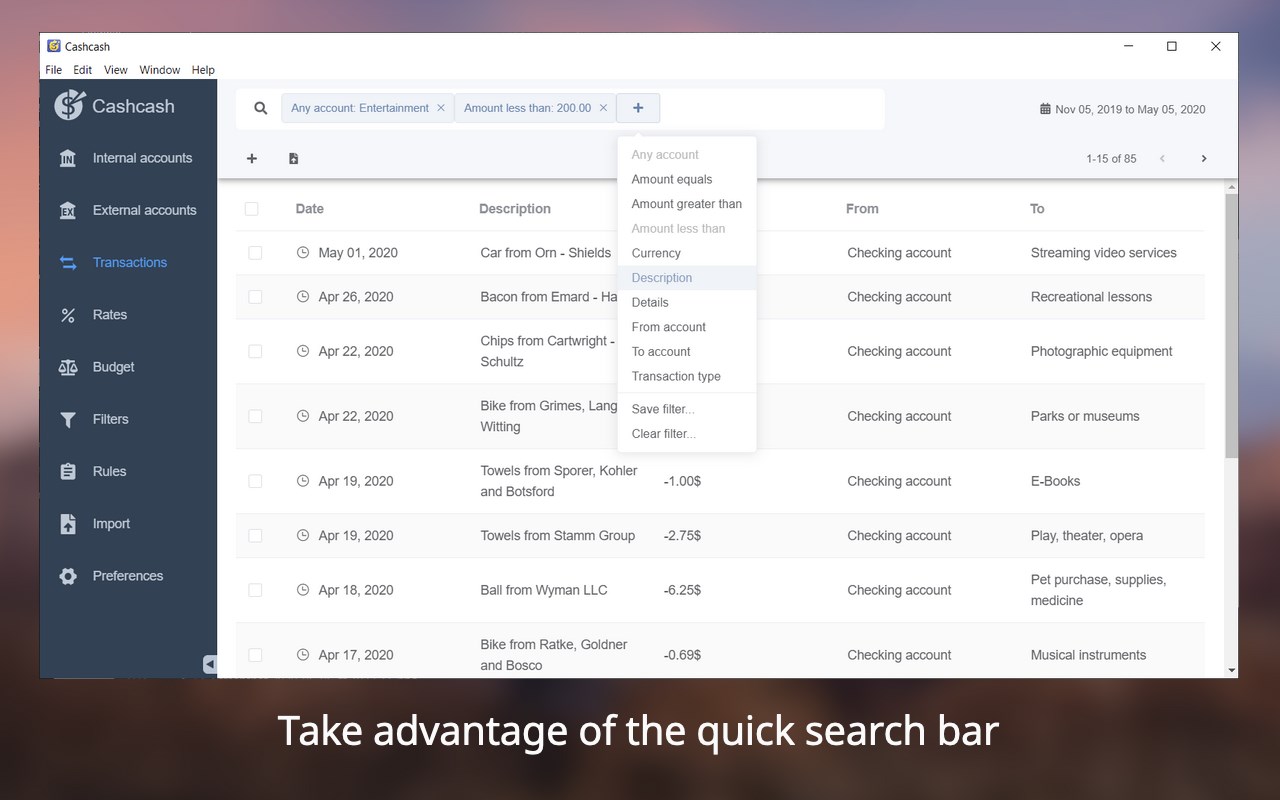The width and height of the screenshot is (1280, 800).
Task: Remove the Amount less than 200.00 chip
Action: click(603, 108)
